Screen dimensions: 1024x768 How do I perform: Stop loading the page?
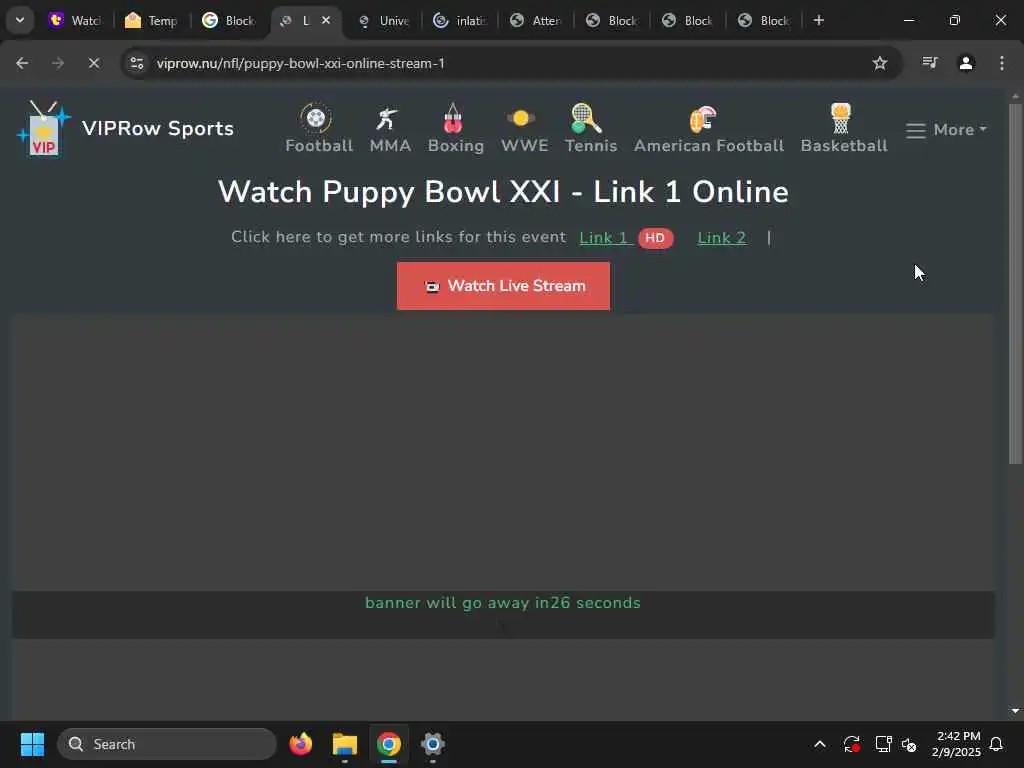tap(93, 63)
